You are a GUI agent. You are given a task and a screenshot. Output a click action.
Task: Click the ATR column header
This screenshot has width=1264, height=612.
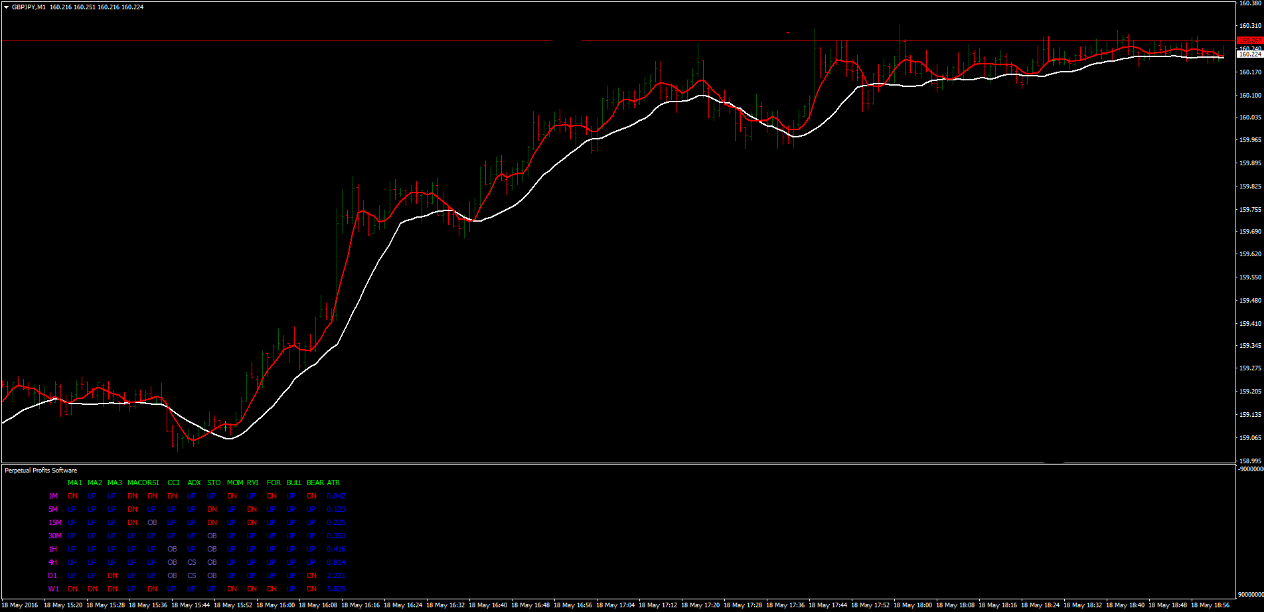coord(332,483)
